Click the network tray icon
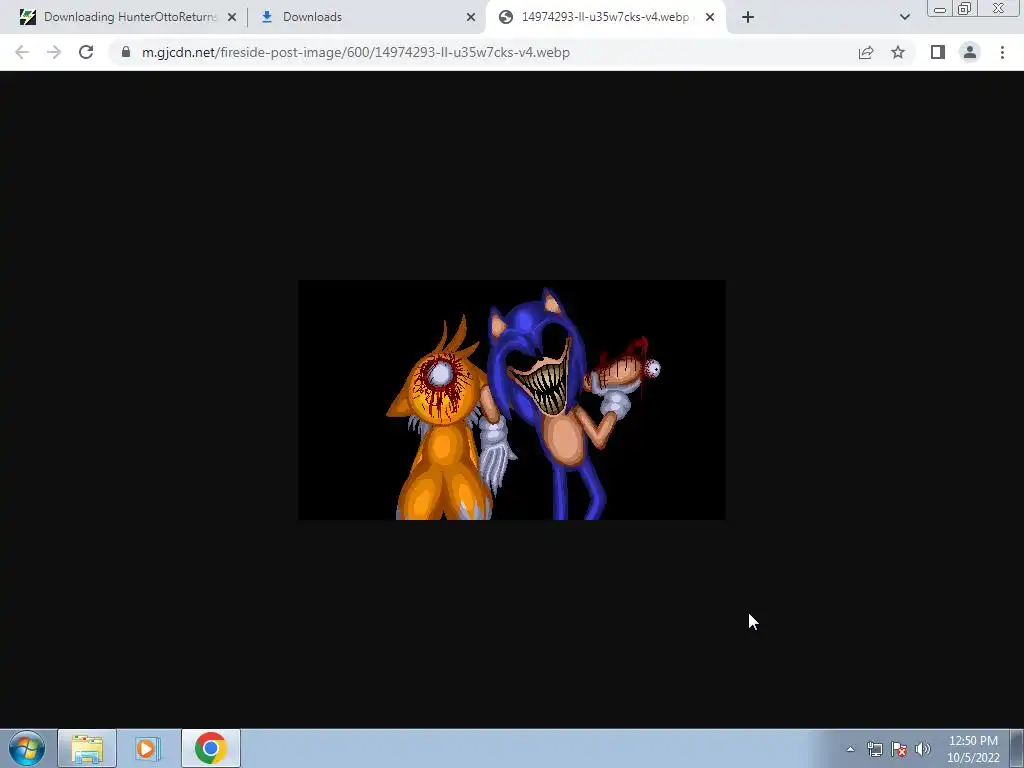 874,749
